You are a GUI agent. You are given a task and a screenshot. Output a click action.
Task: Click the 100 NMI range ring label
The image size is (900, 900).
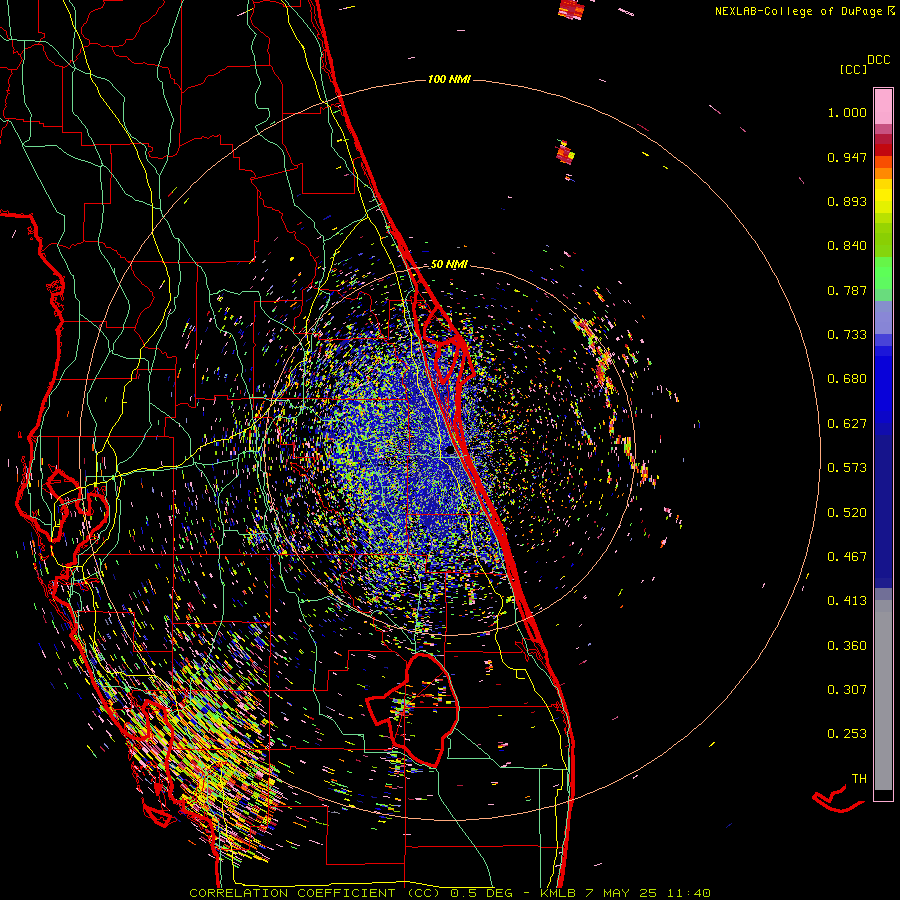coord(449,79)
